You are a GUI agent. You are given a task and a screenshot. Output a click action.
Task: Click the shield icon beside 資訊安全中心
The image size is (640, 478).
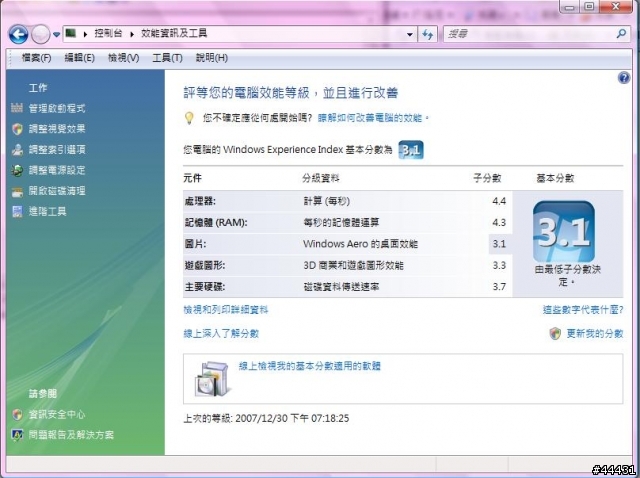(x=17, y=415)
